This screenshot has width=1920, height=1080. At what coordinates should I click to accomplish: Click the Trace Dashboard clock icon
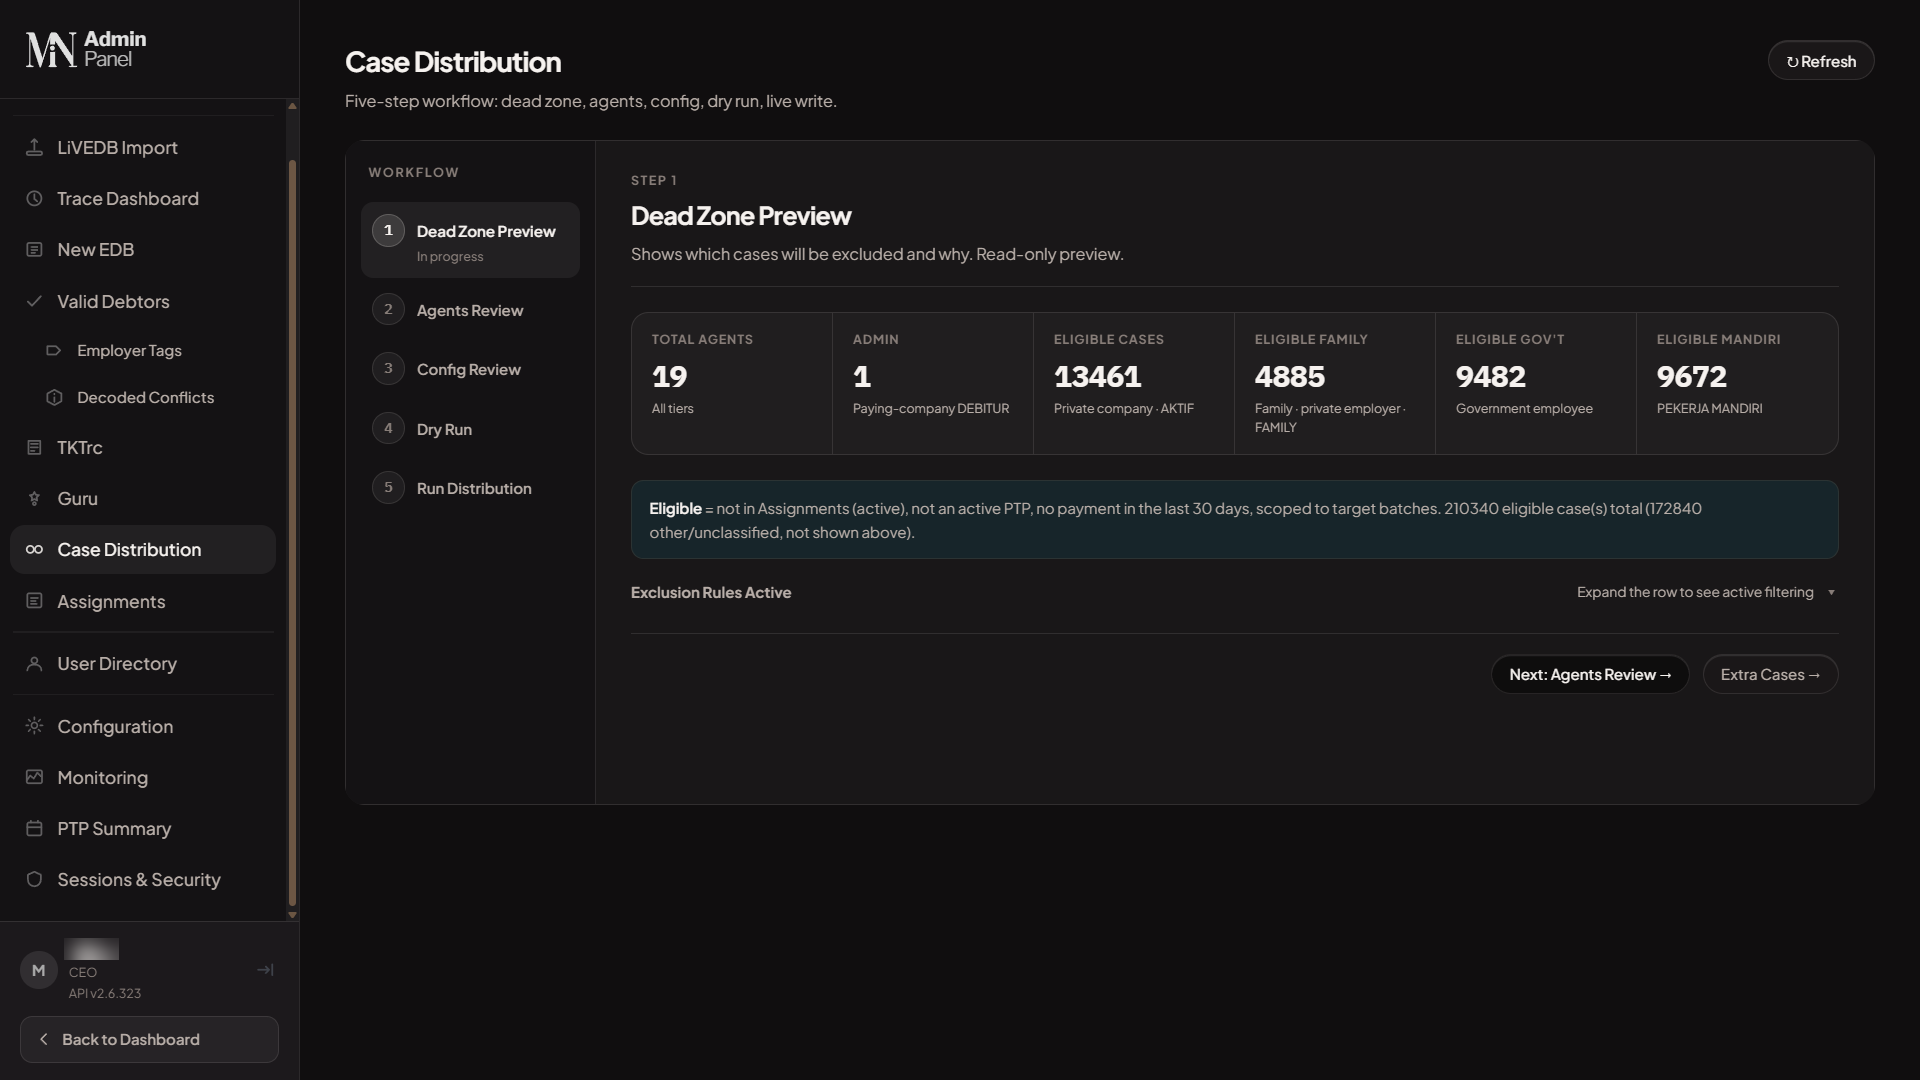[34, 198]
